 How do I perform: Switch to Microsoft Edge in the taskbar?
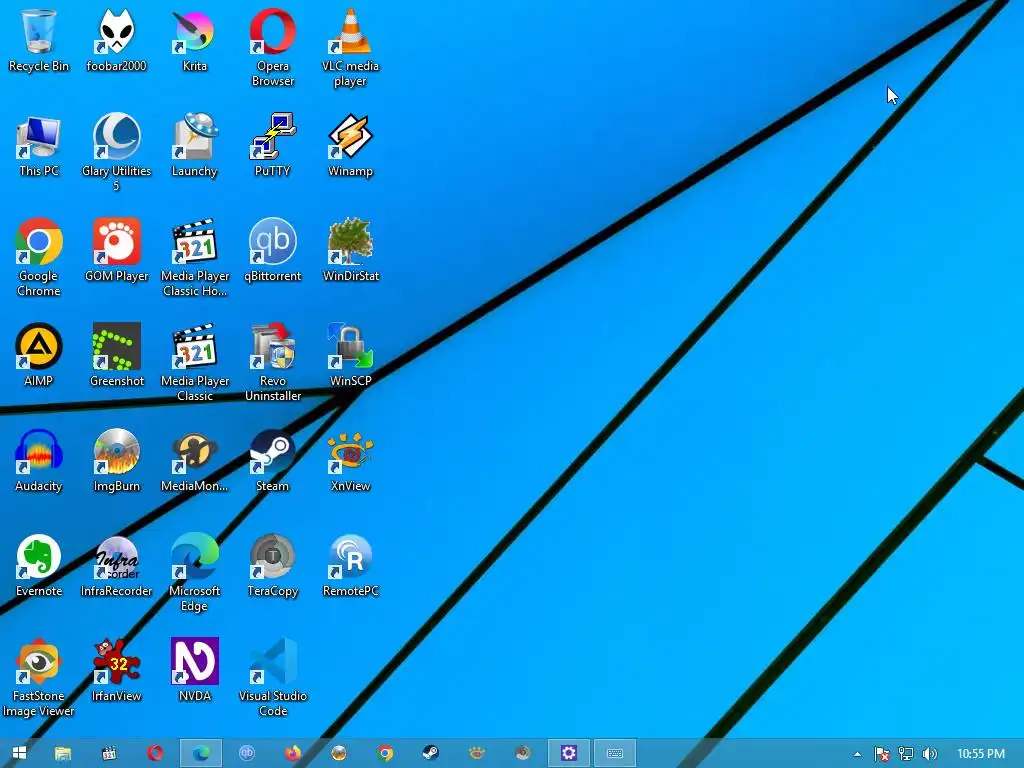(200, 753)
